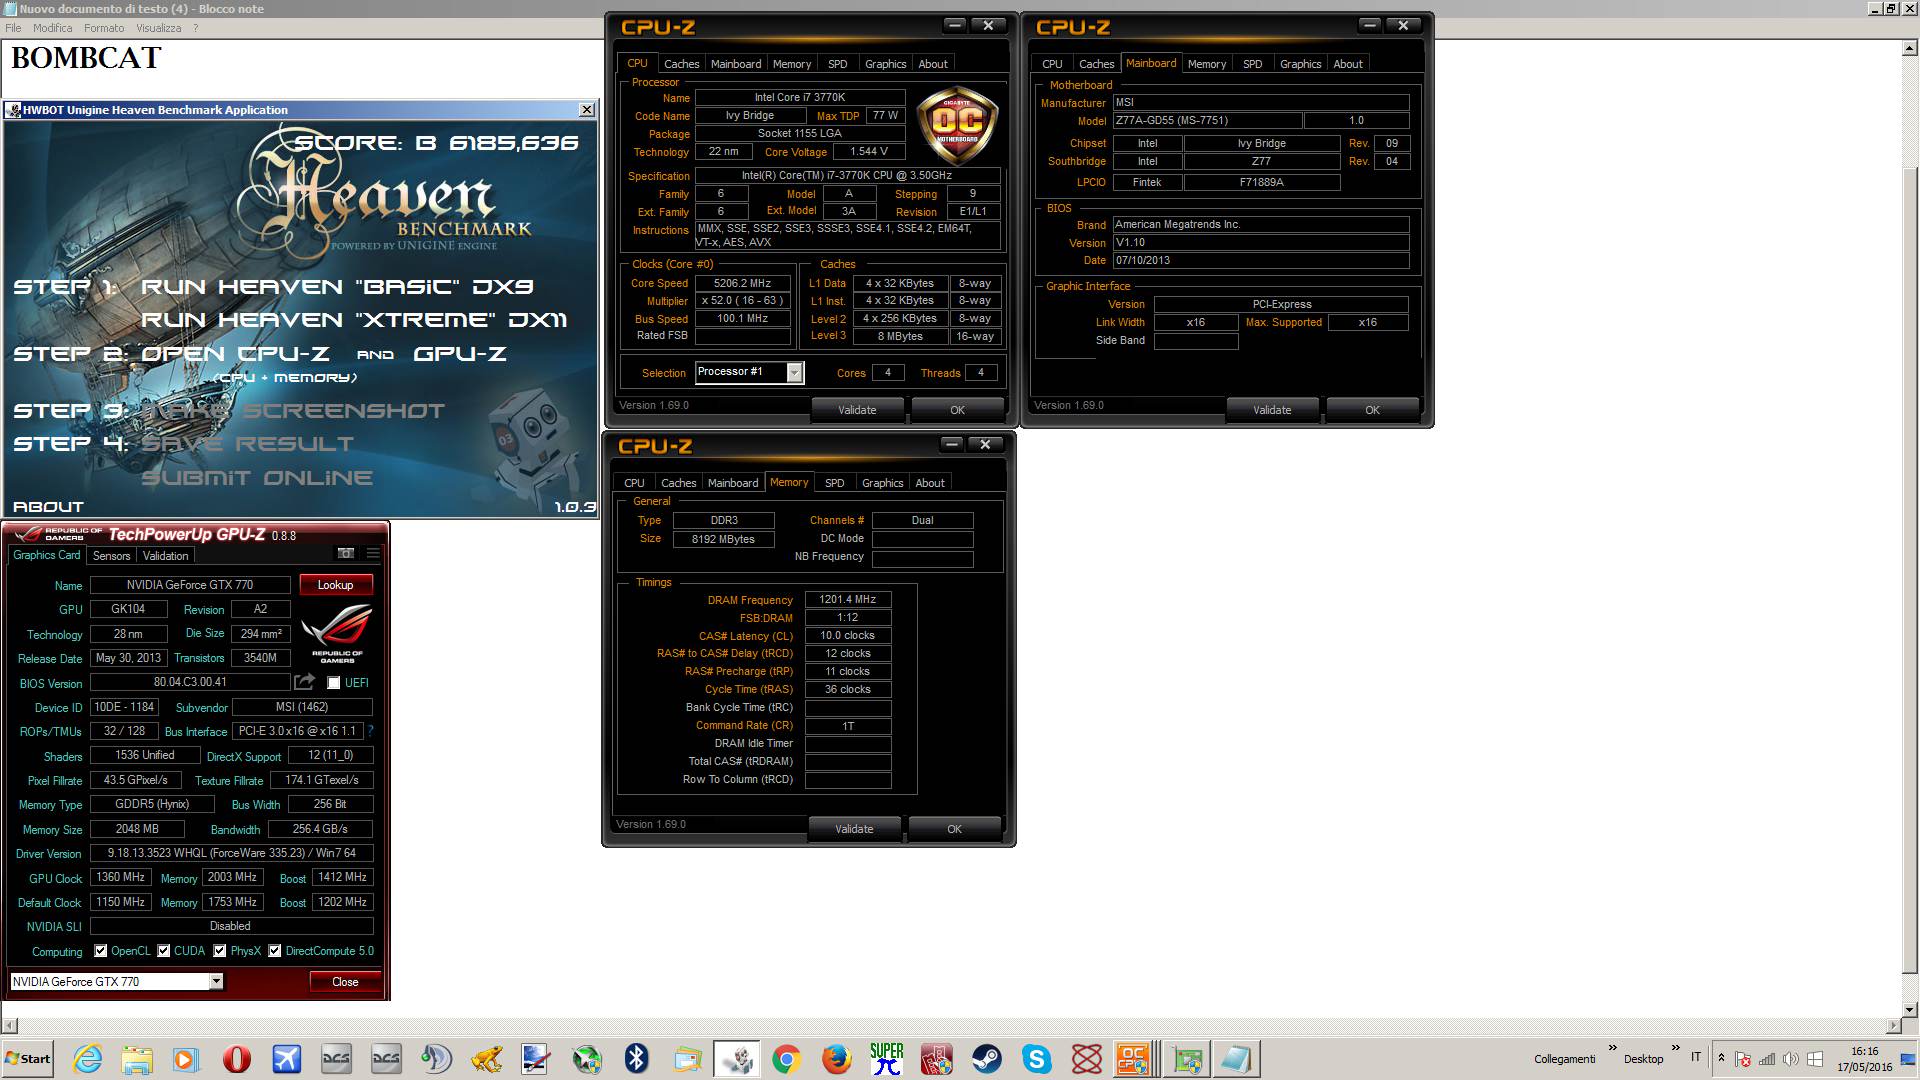Screen dimensions: 1920x1080
Task: Click Run Heaven Xtreme DX11 in HWBOT
Action: tap(354, 320)
